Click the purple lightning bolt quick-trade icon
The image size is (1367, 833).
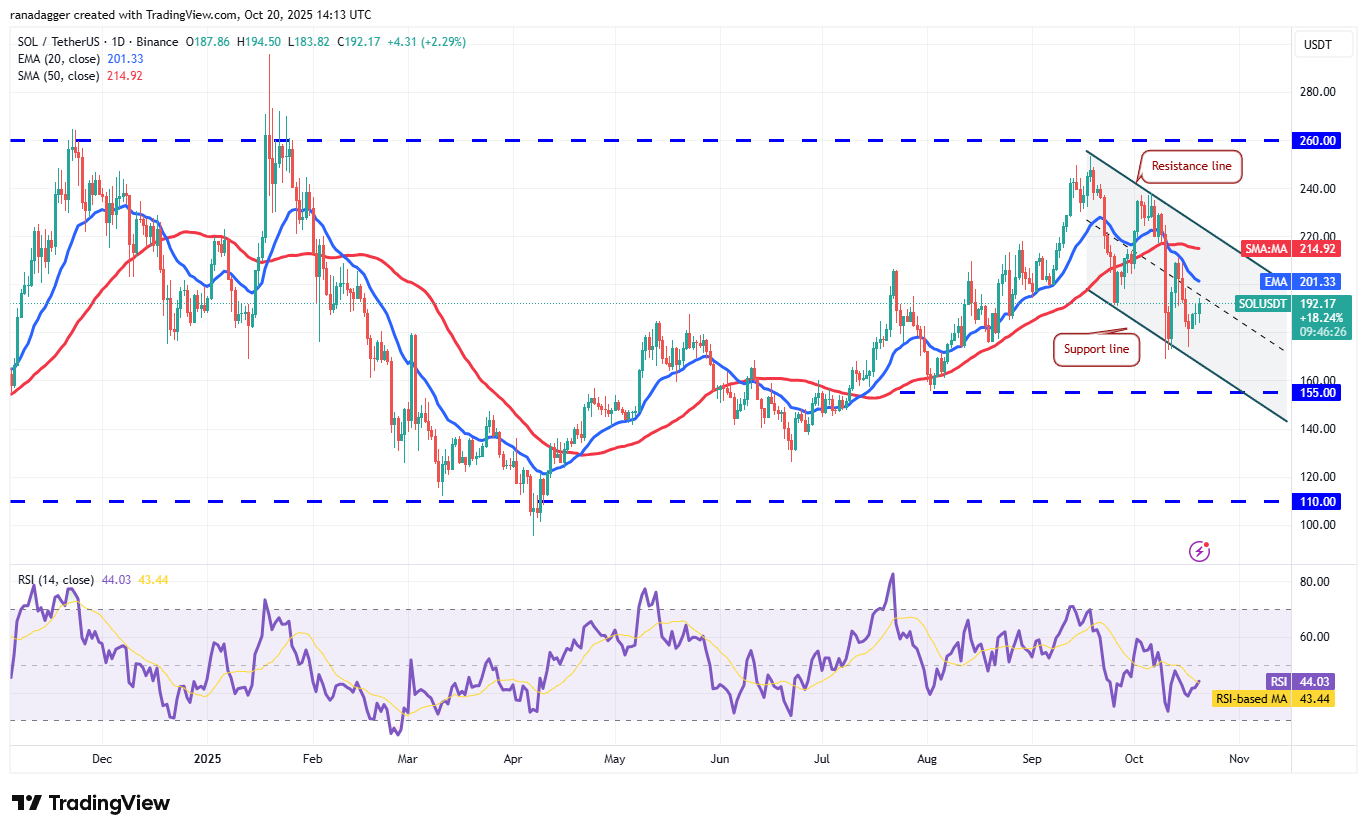(x=1197, y=551)
